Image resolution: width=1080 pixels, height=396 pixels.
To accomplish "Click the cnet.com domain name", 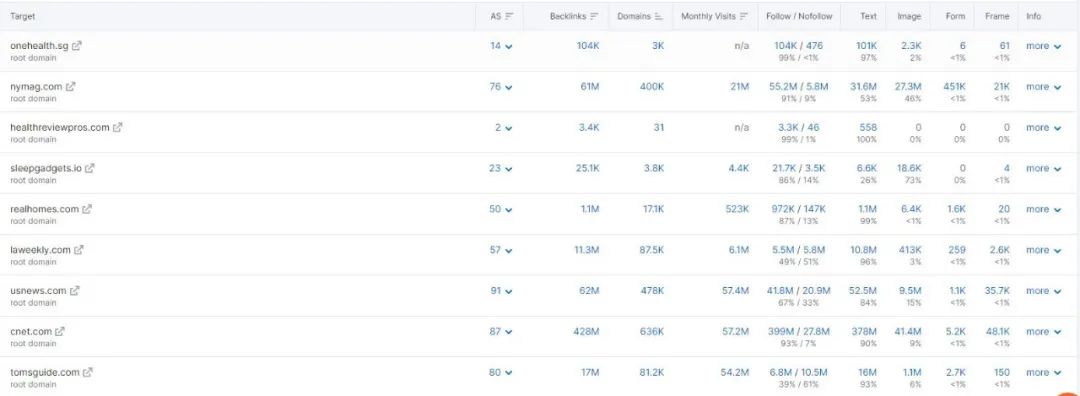I will pos(31,331).
